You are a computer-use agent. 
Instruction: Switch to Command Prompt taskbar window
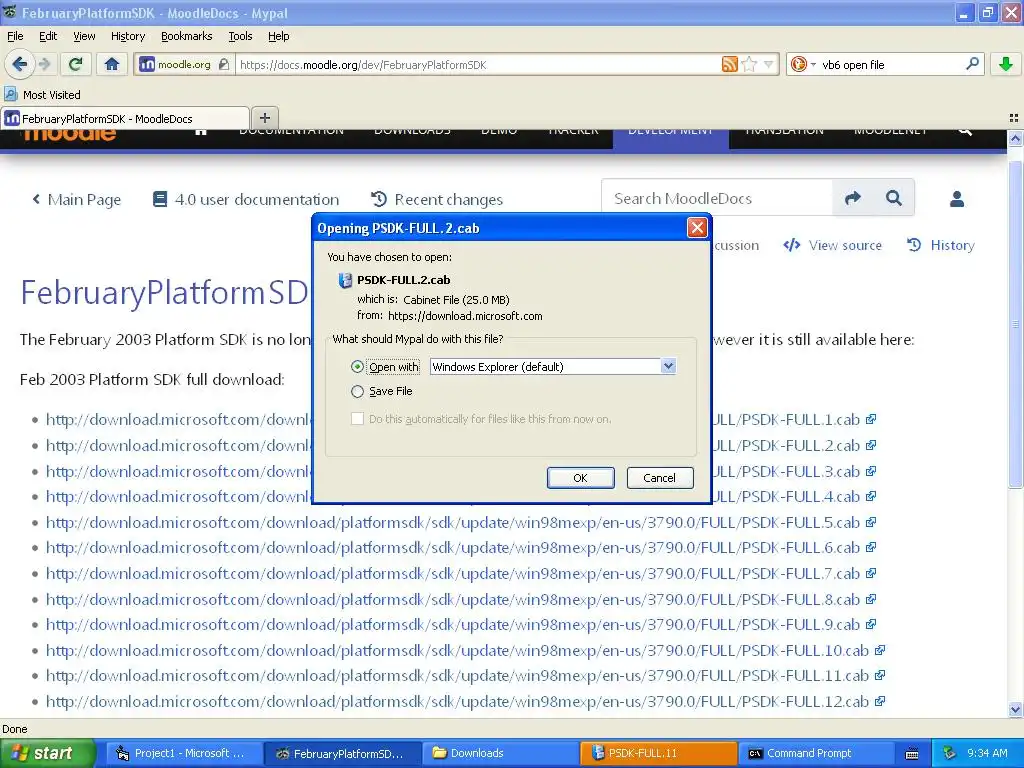pos(816,753)
